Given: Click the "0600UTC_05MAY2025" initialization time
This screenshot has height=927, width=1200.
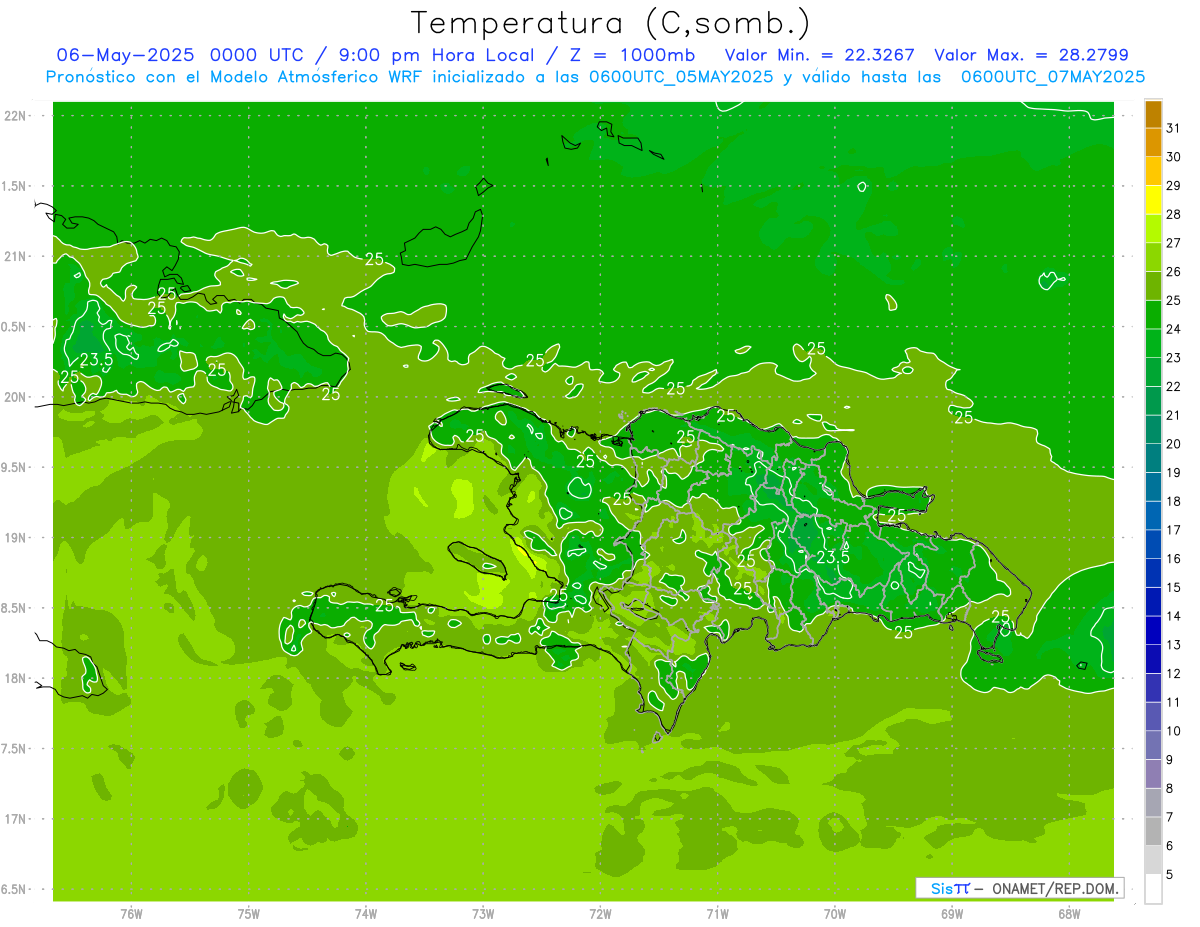Looking at the screenshot, I should point(680,76).
